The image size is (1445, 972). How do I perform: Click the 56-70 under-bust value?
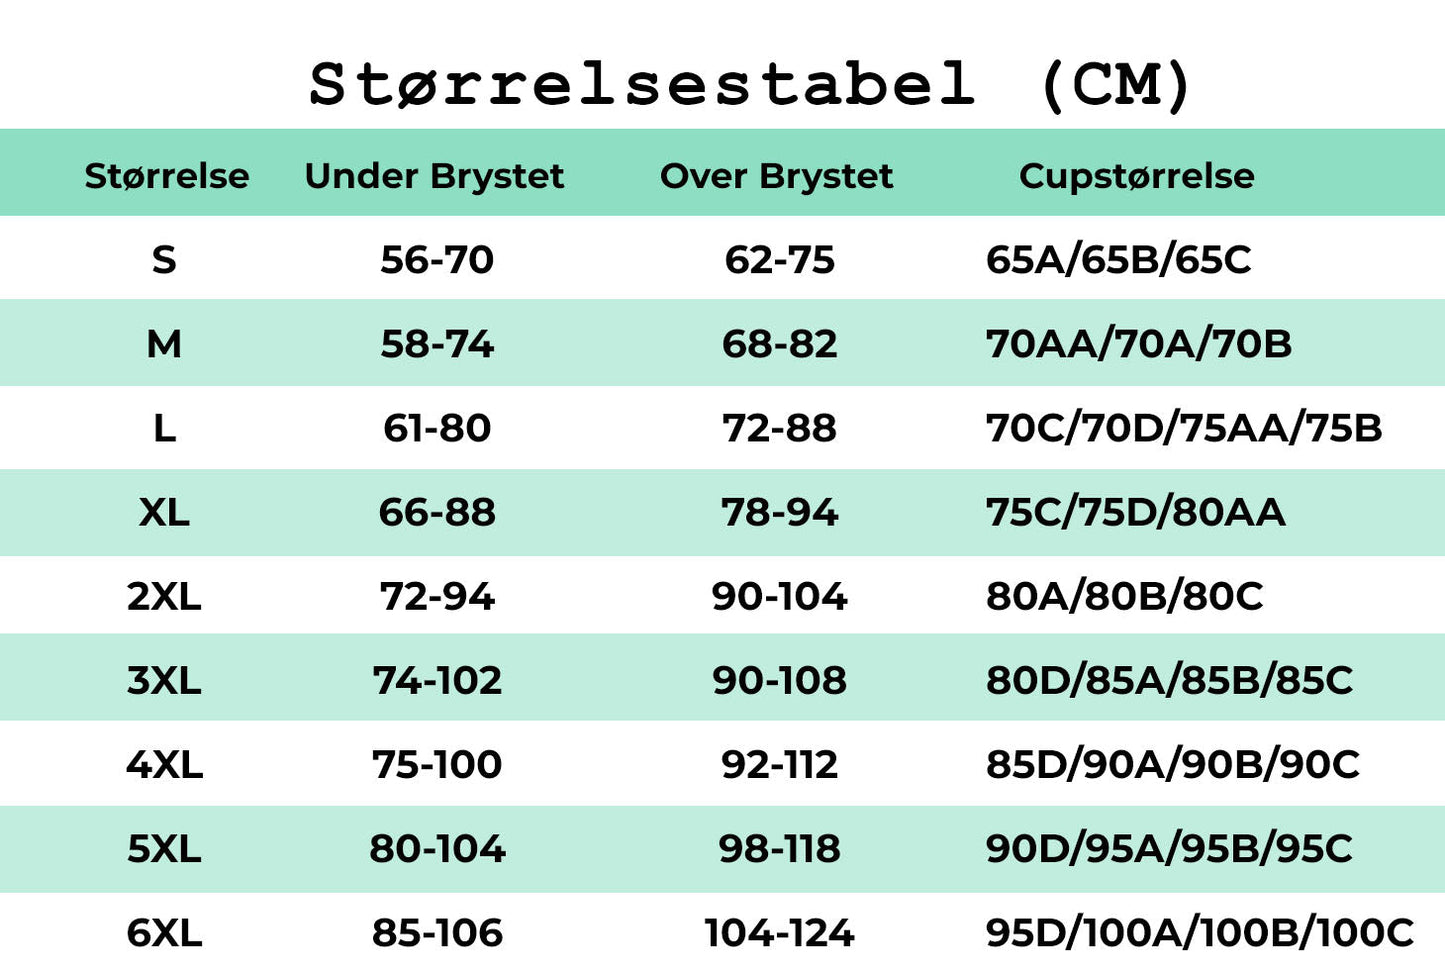[437, 260]
